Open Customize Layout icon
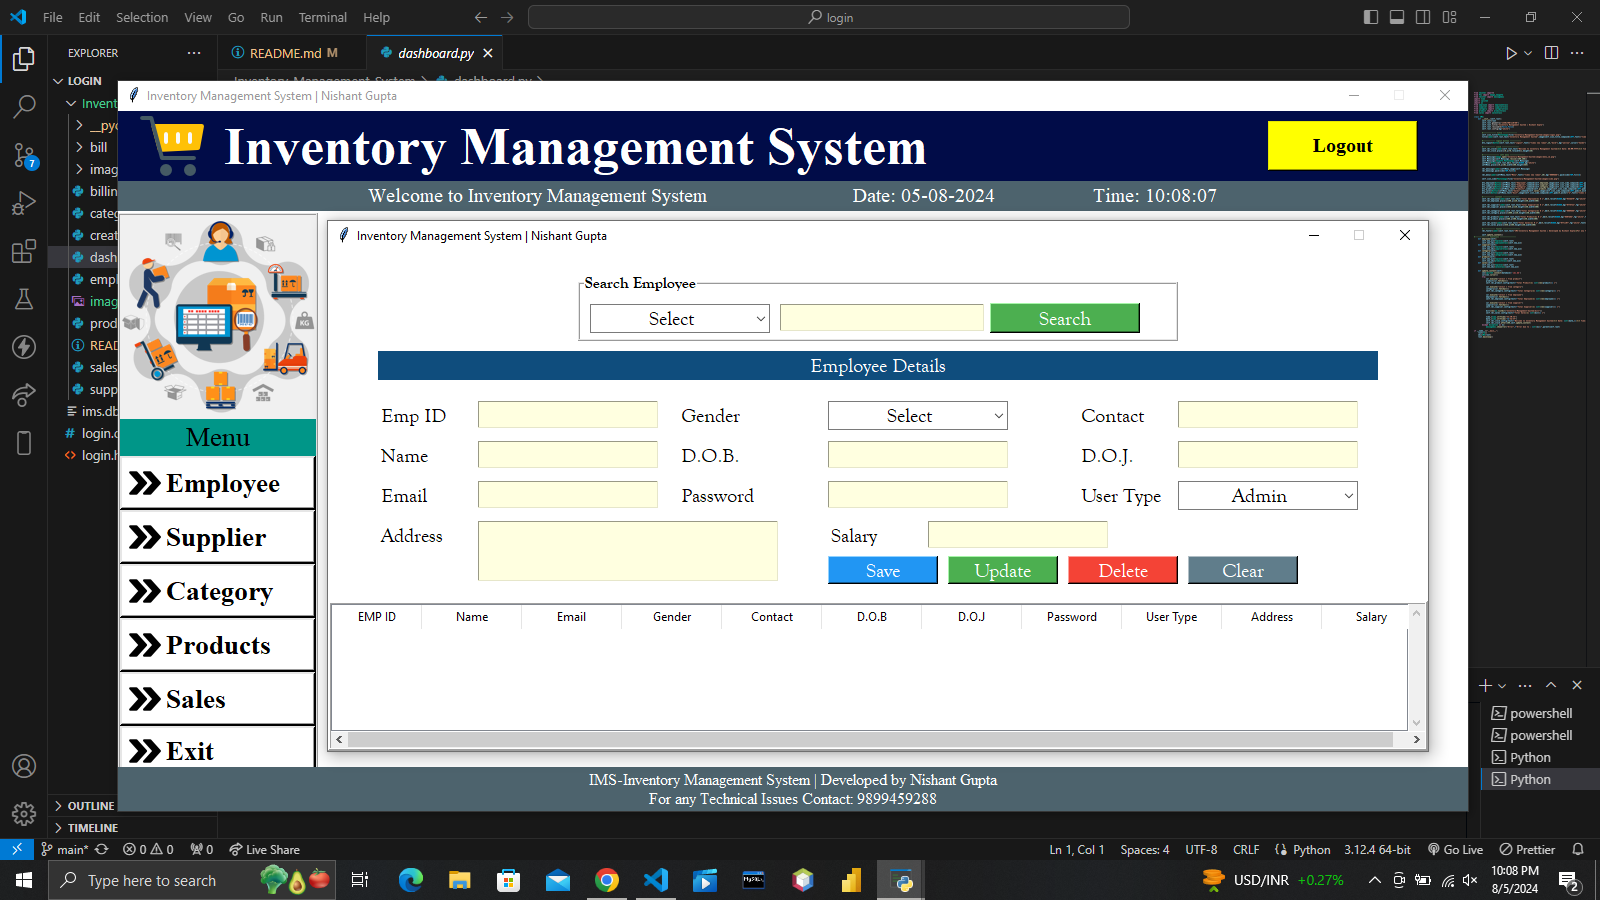The image size is (1600, 900). 1450,17
